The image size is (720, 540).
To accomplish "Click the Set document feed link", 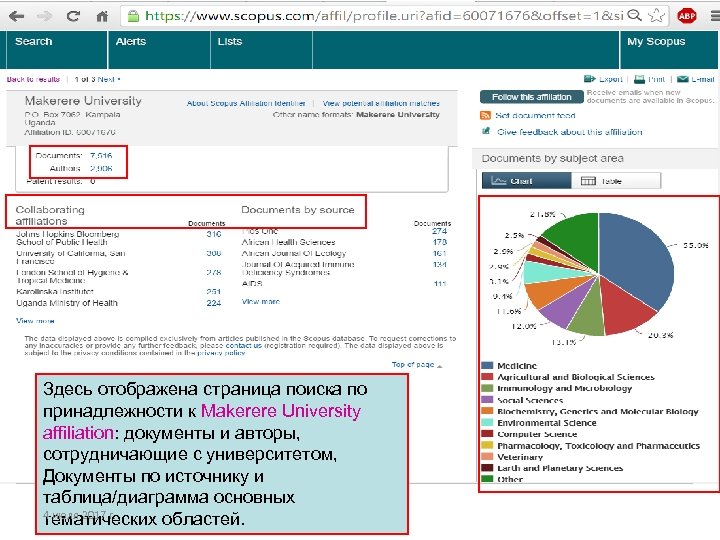I will (535, 115).
